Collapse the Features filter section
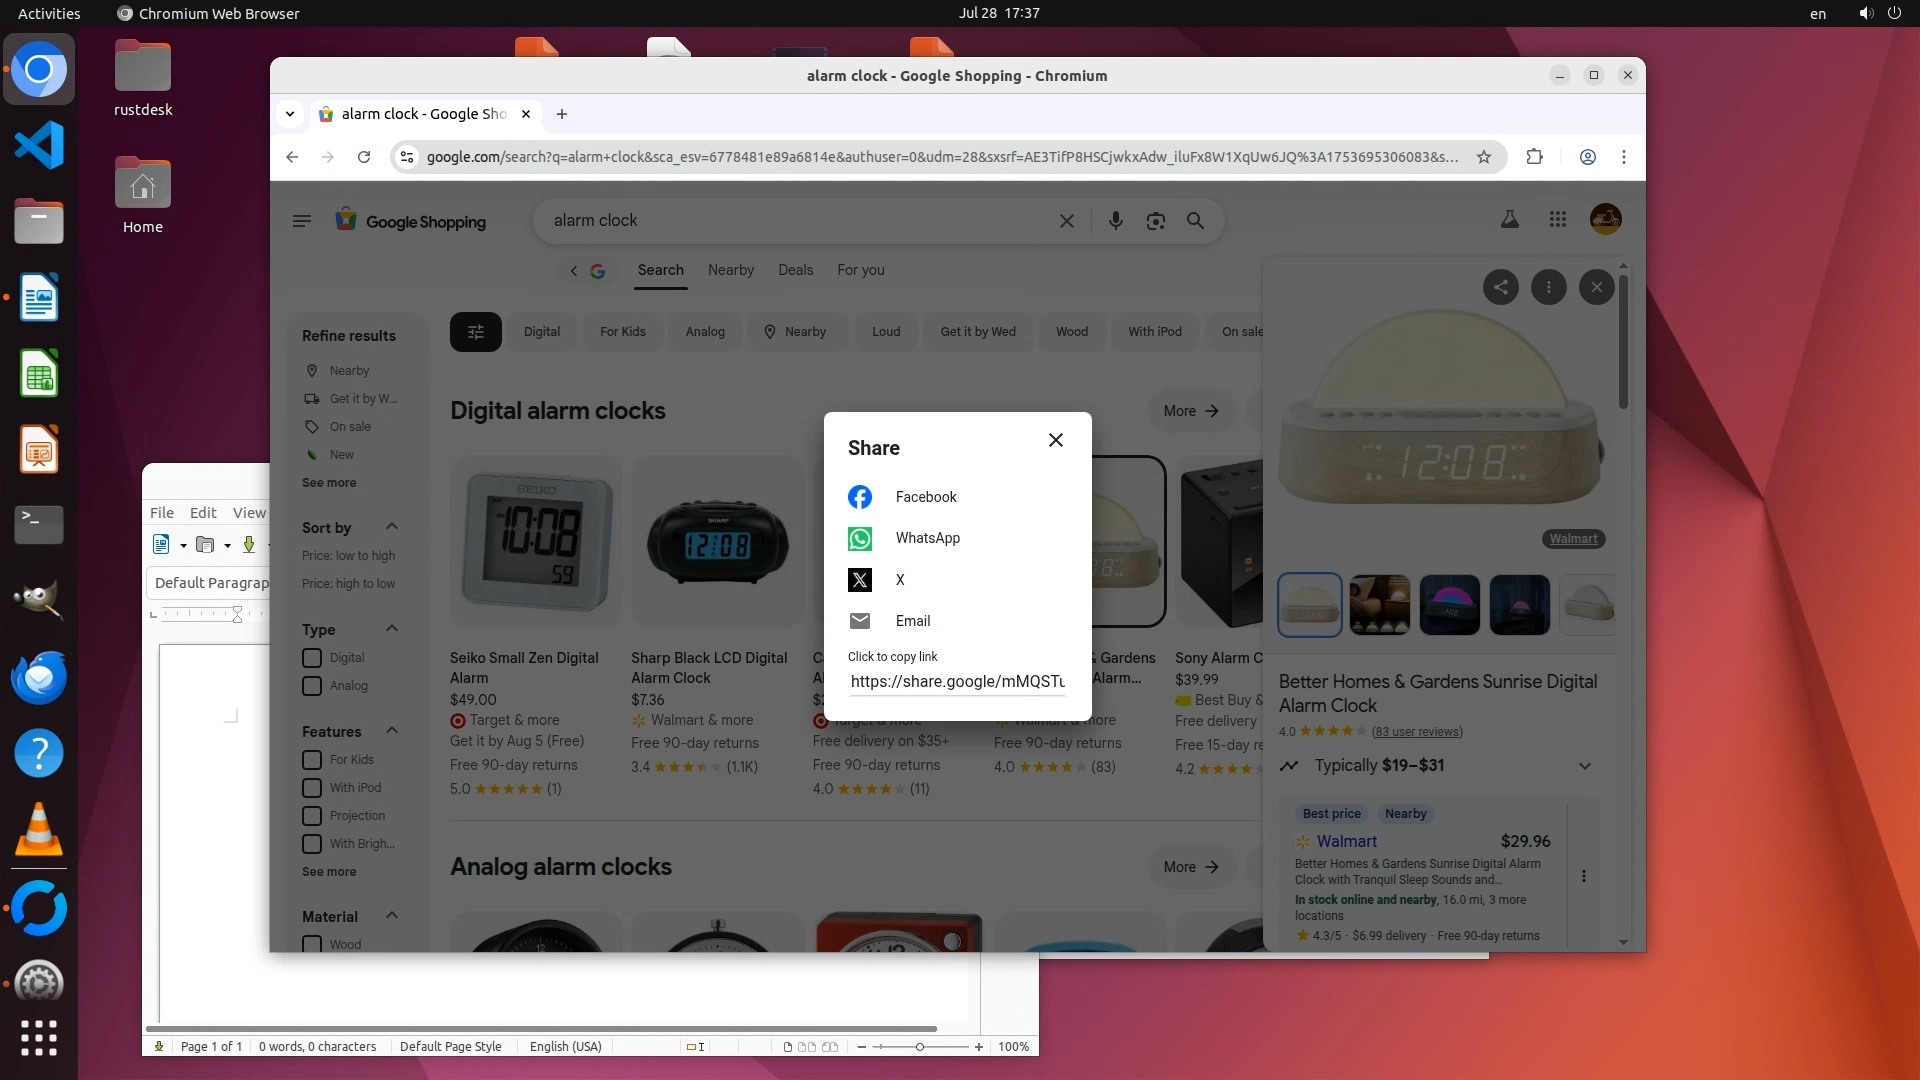This screenshot has width=1920, height=1080. (392, 731)
